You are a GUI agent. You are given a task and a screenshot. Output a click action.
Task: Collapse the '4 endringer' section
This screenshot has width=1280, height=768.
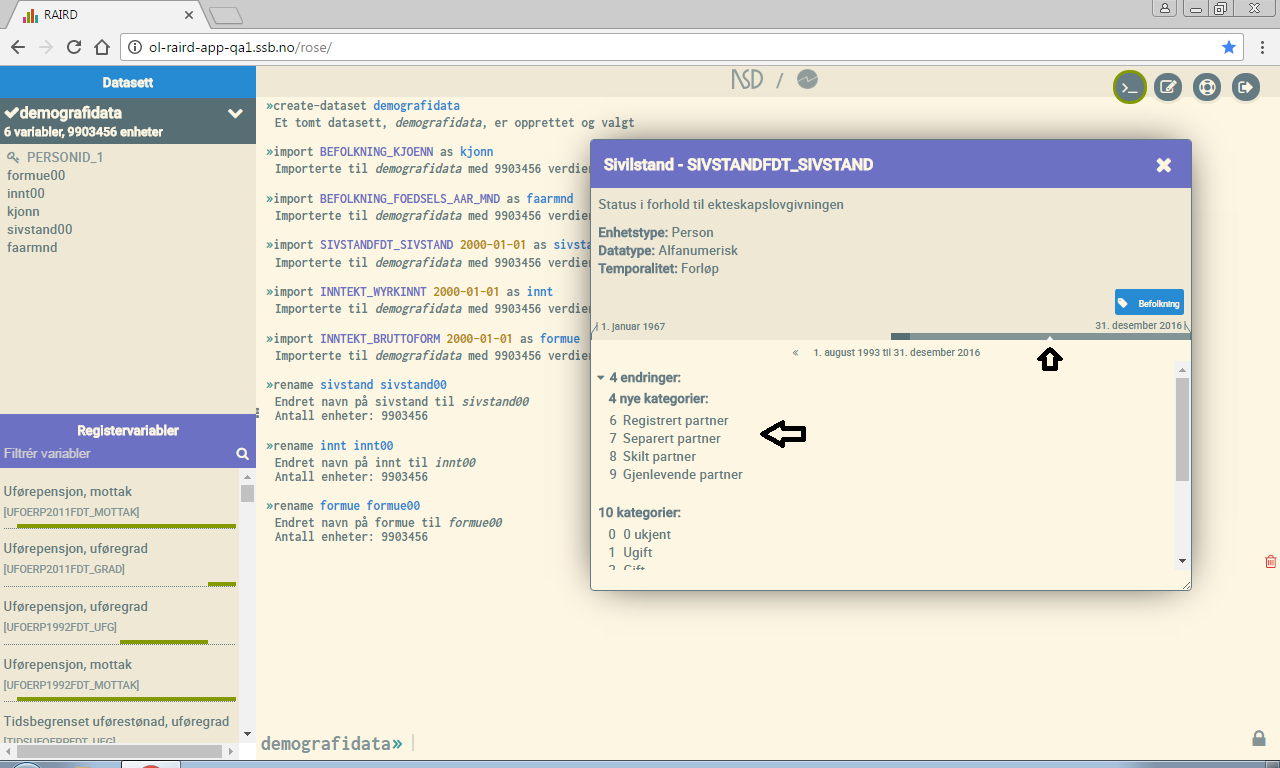pos(600,378)
